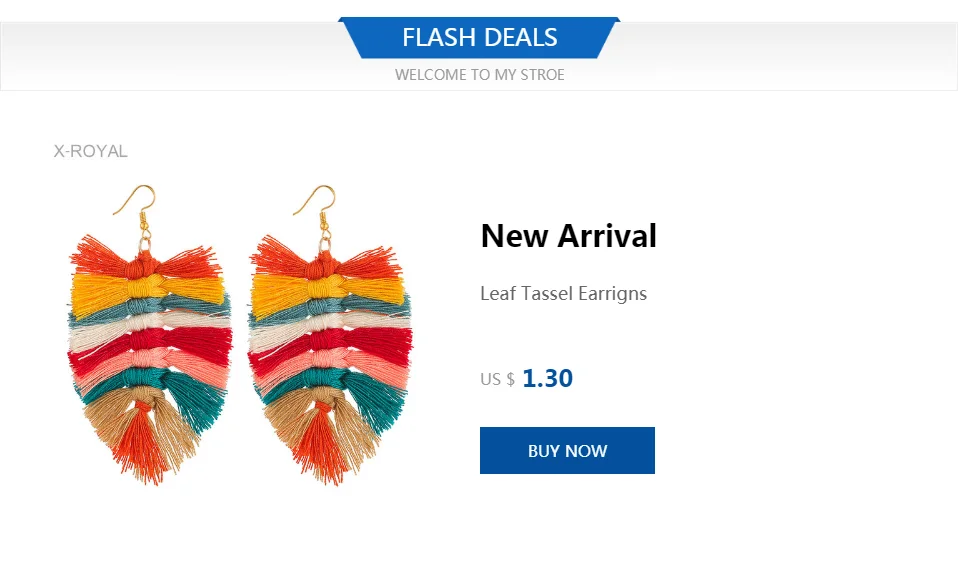Viewport: 958px width, 583px height.
Task: Pick the yellow tassel band on left earring
Action: click(x=147, y=290)
